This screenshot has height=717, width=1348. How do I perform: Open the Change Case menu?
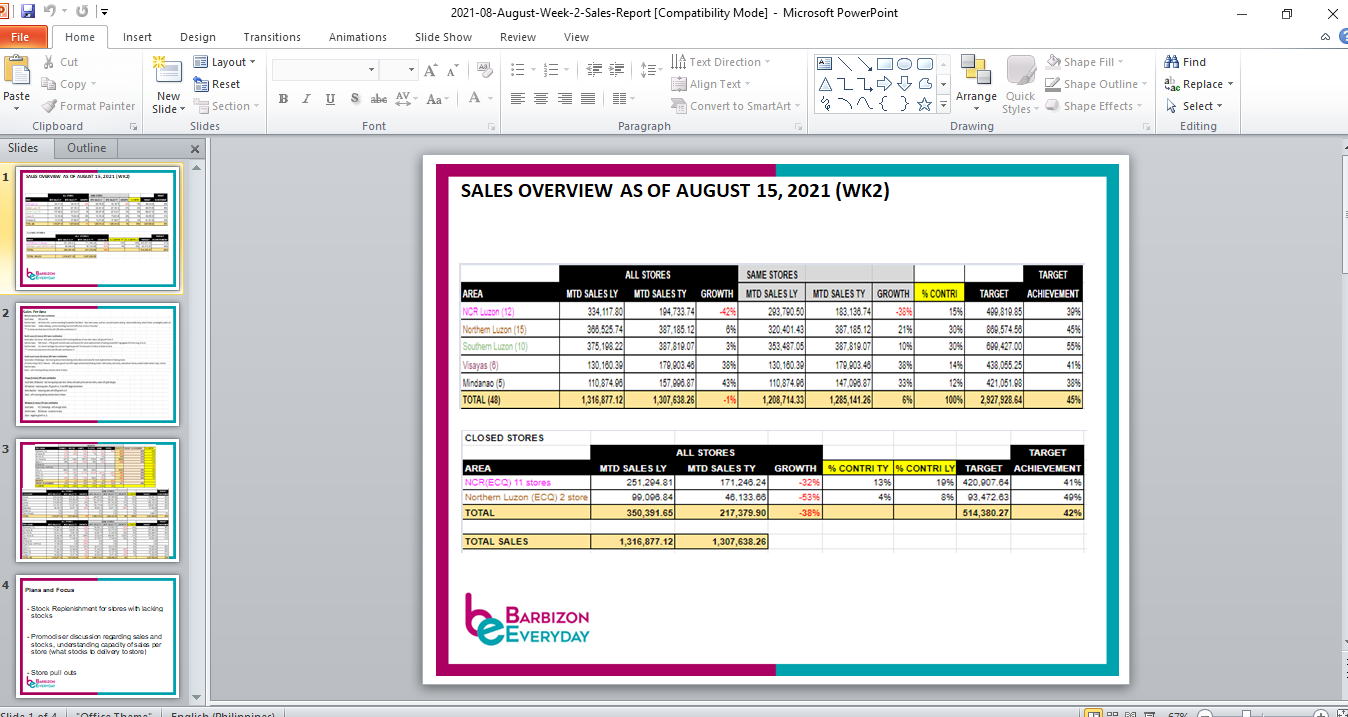coord(437,99)
